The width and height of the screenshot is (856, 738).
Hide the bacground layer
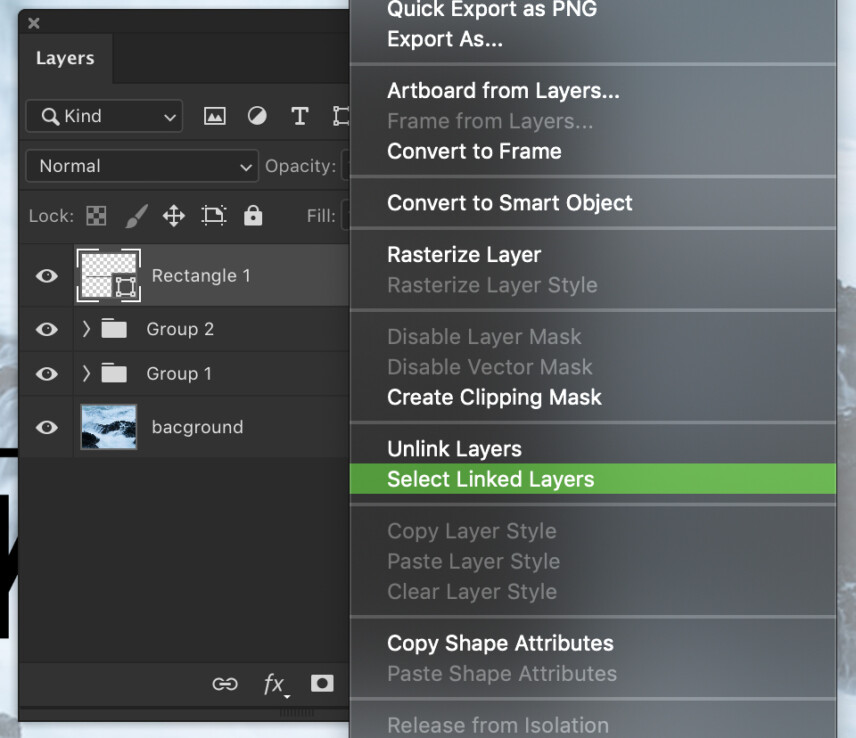pos(46,427)
